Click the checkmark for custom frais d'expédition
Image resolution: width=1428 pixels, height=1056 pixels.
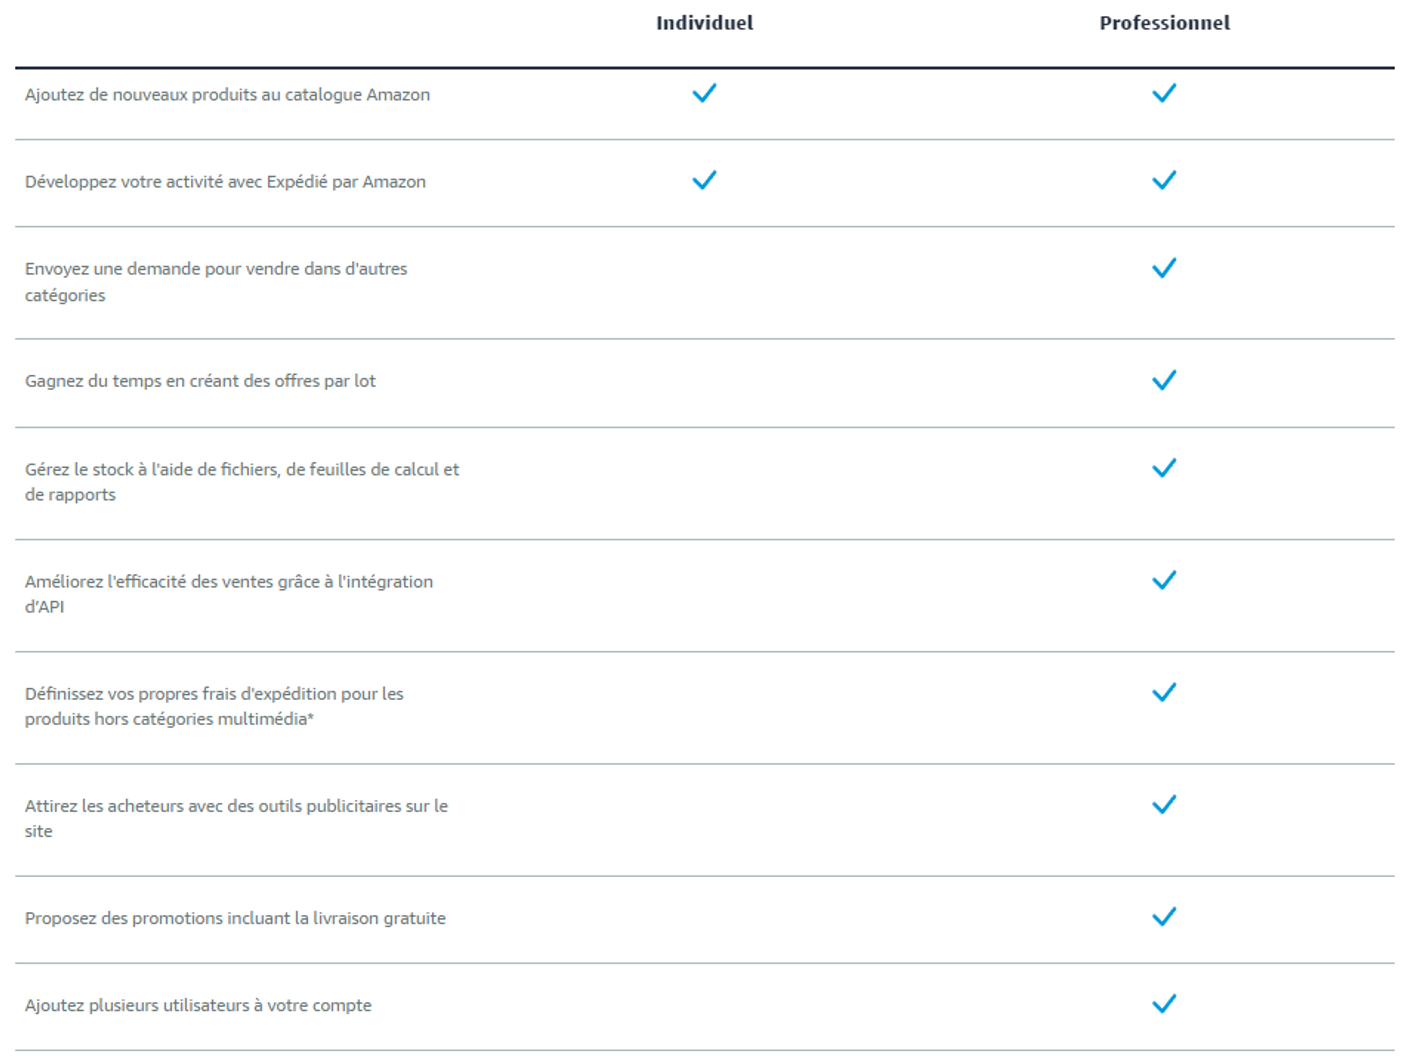(1164, 692)
